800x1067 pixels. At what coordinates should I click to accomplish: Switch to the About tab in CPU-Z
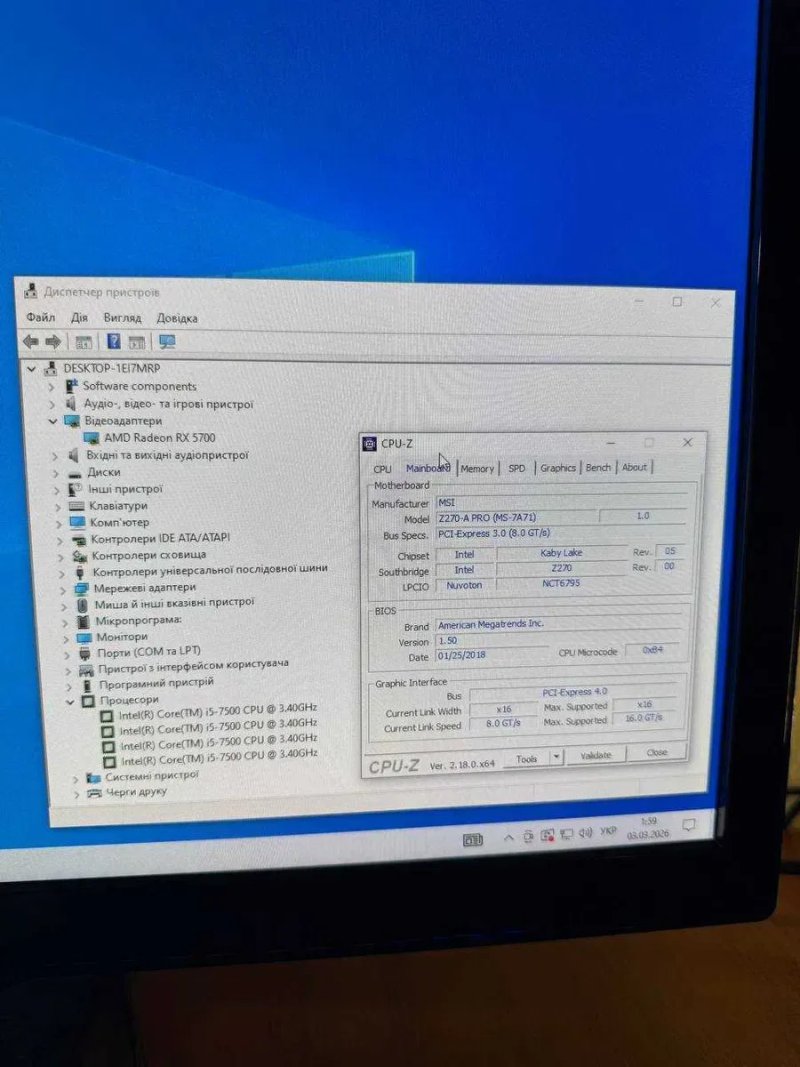pyautogui.click(x=634, y=467)
